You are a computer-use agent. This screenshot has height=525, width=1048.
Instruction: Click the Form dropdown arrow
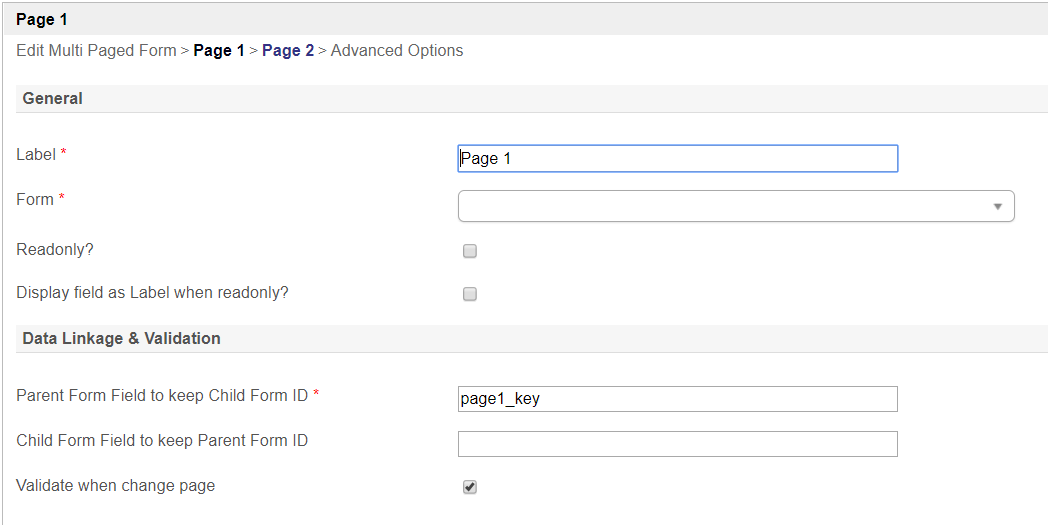pyautogui.click(x=997, y=206)
